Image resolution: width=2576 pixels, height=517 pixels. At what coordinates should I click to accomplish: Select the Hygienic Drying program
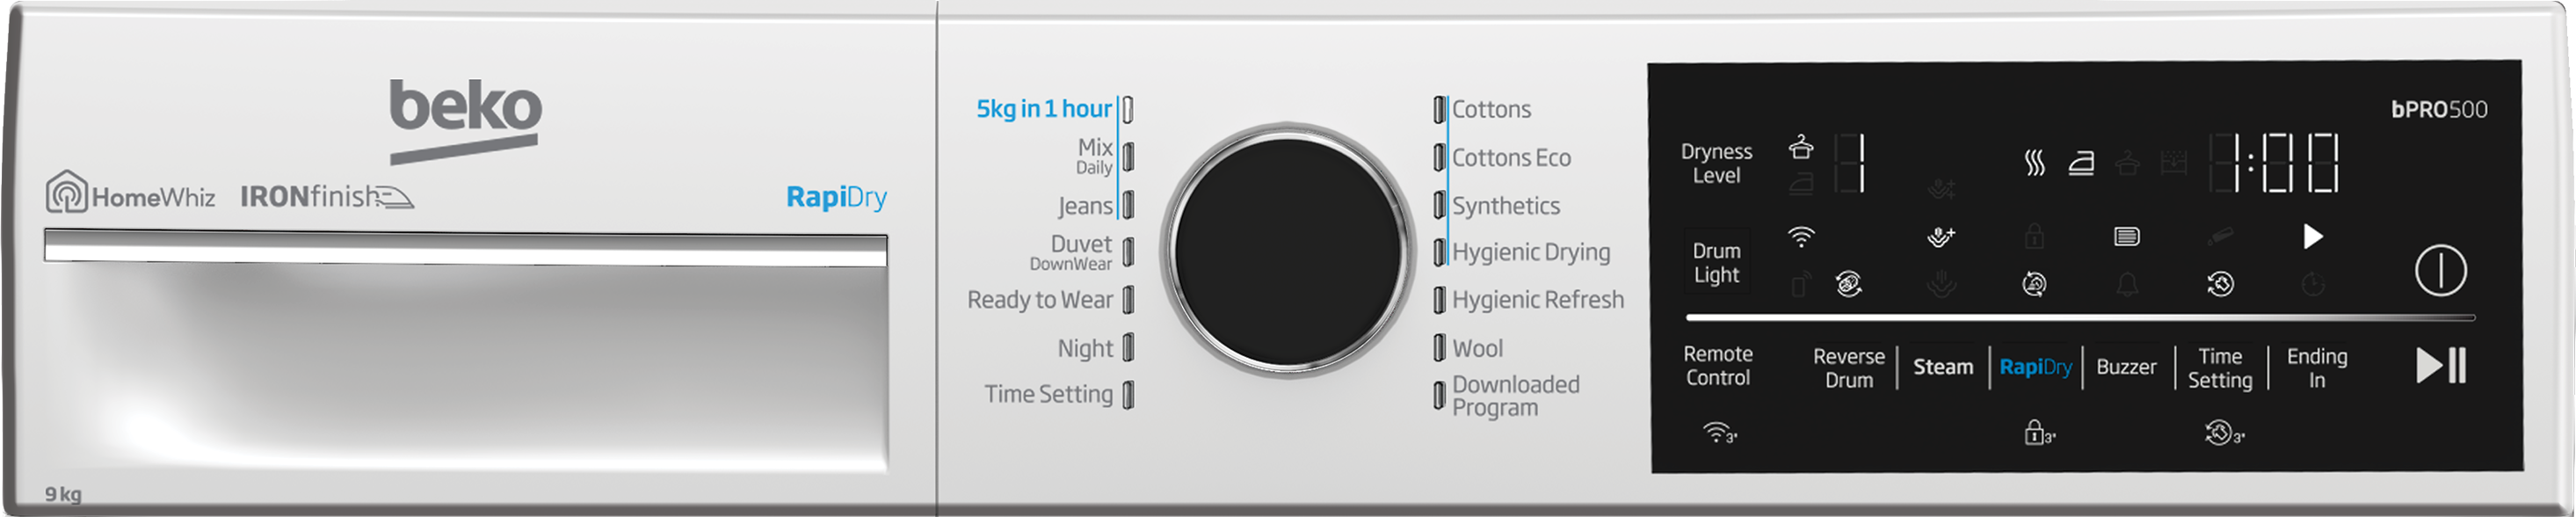coord(1530,252)
